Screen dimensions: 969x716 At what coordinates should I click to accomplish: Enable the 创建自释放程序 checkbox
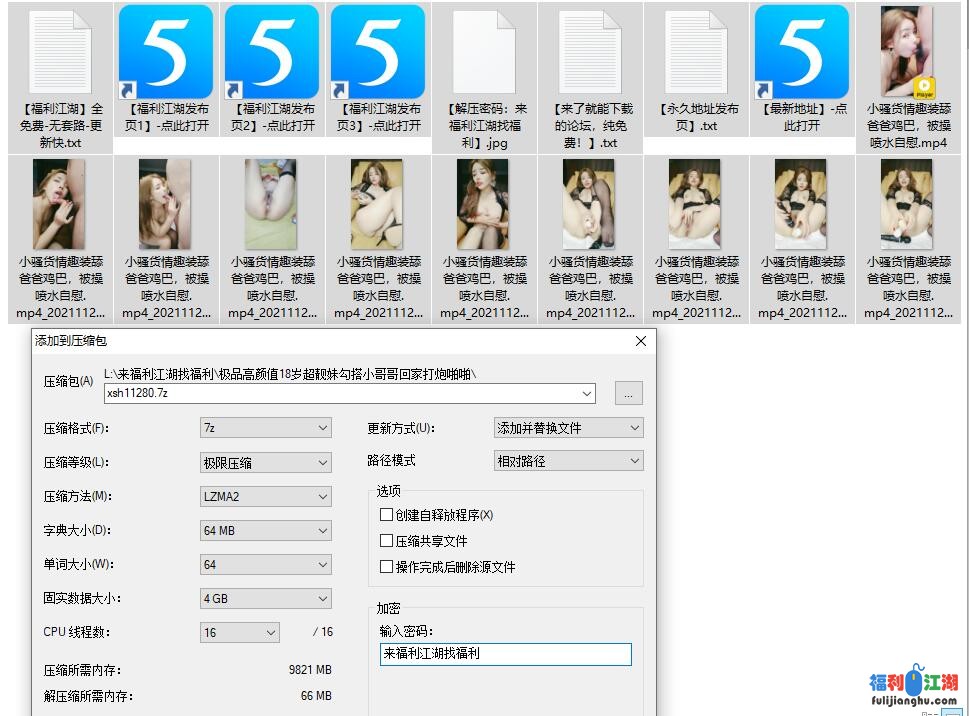387,515
